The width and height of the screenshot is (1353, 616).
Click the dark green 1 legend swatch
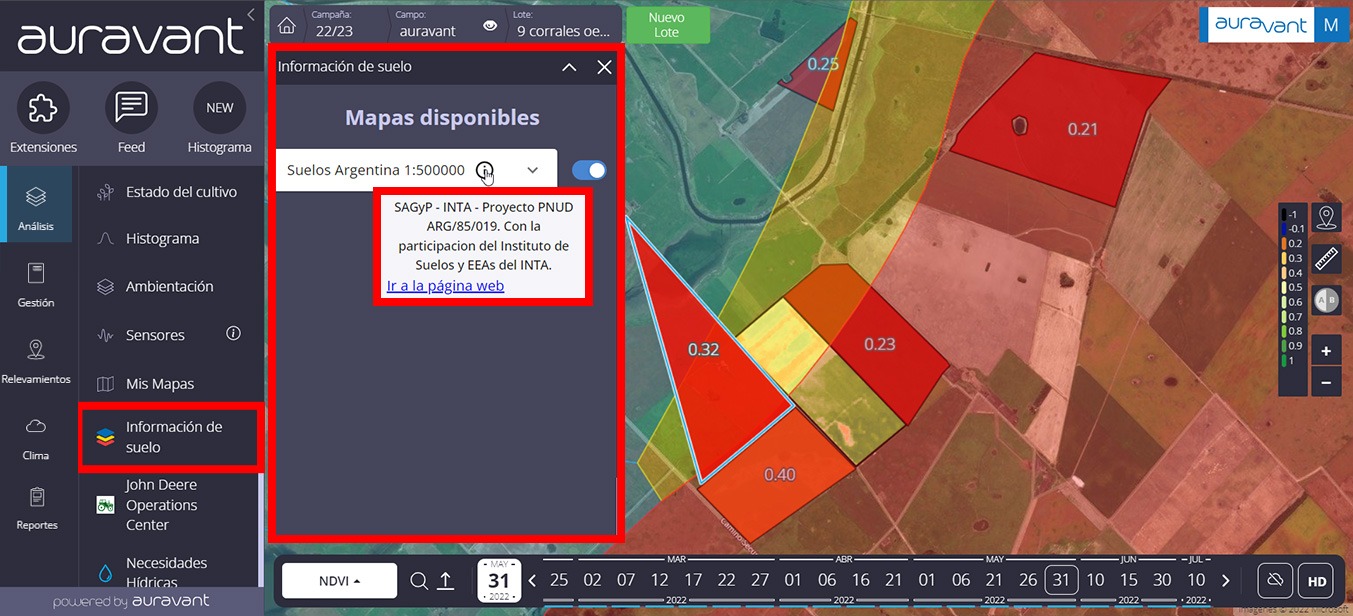tap(1285, 360)
